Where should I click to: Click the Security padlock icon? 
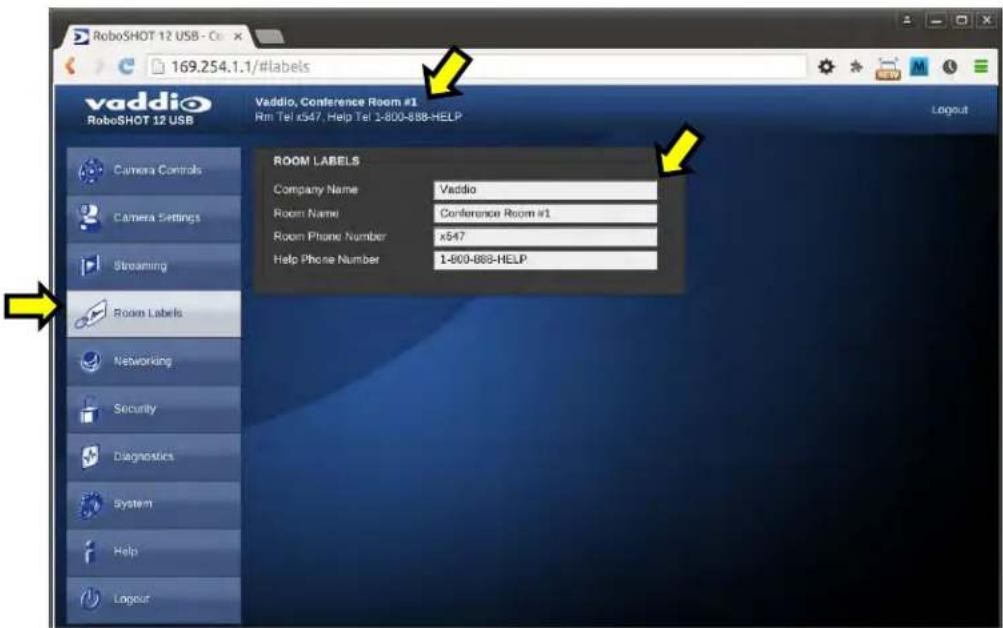coord(89,409)
